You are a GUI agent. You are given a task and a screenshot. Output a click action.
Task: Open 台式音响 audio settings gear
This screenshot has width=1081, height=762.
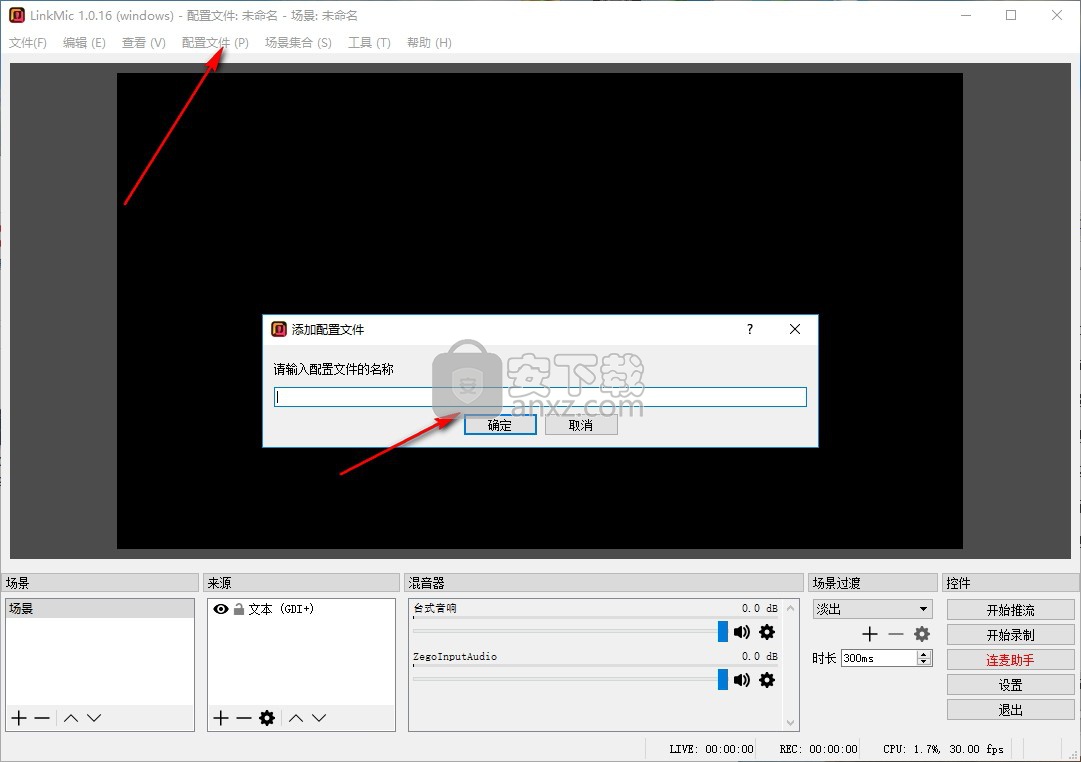coord(767,632)
